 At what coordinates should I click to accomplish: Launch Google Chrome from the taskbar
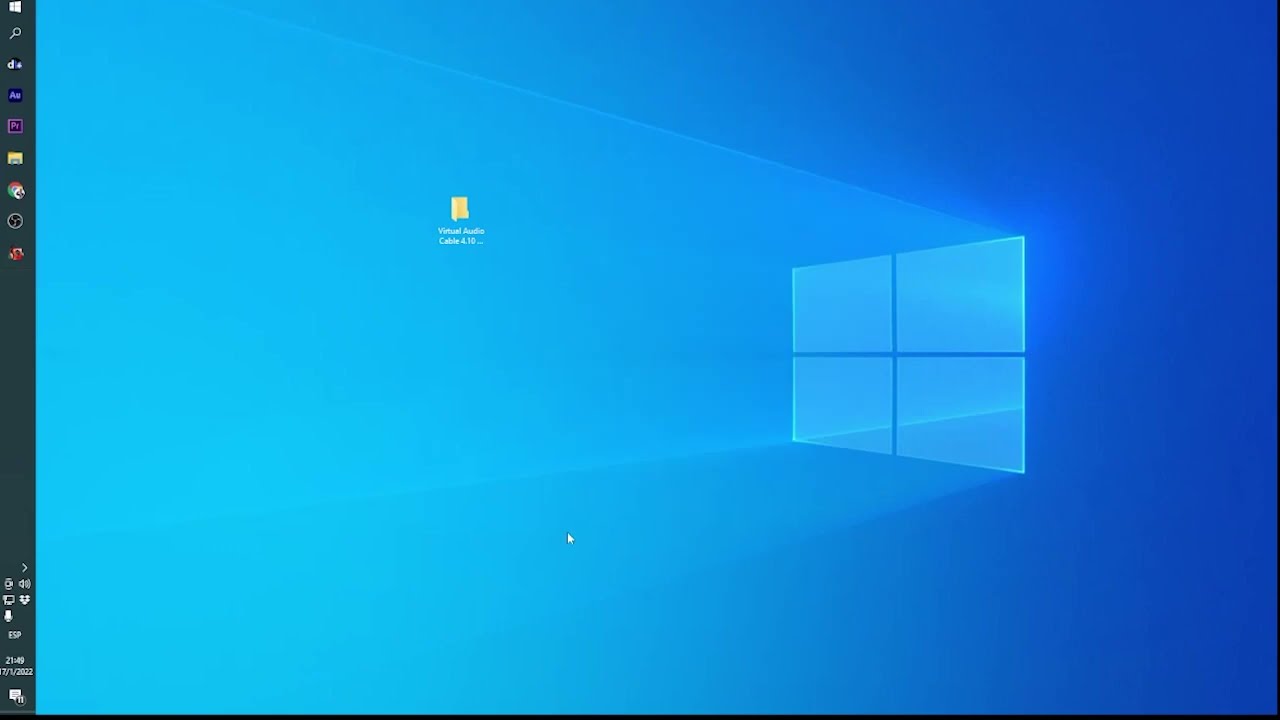click(x=15, y=190)
